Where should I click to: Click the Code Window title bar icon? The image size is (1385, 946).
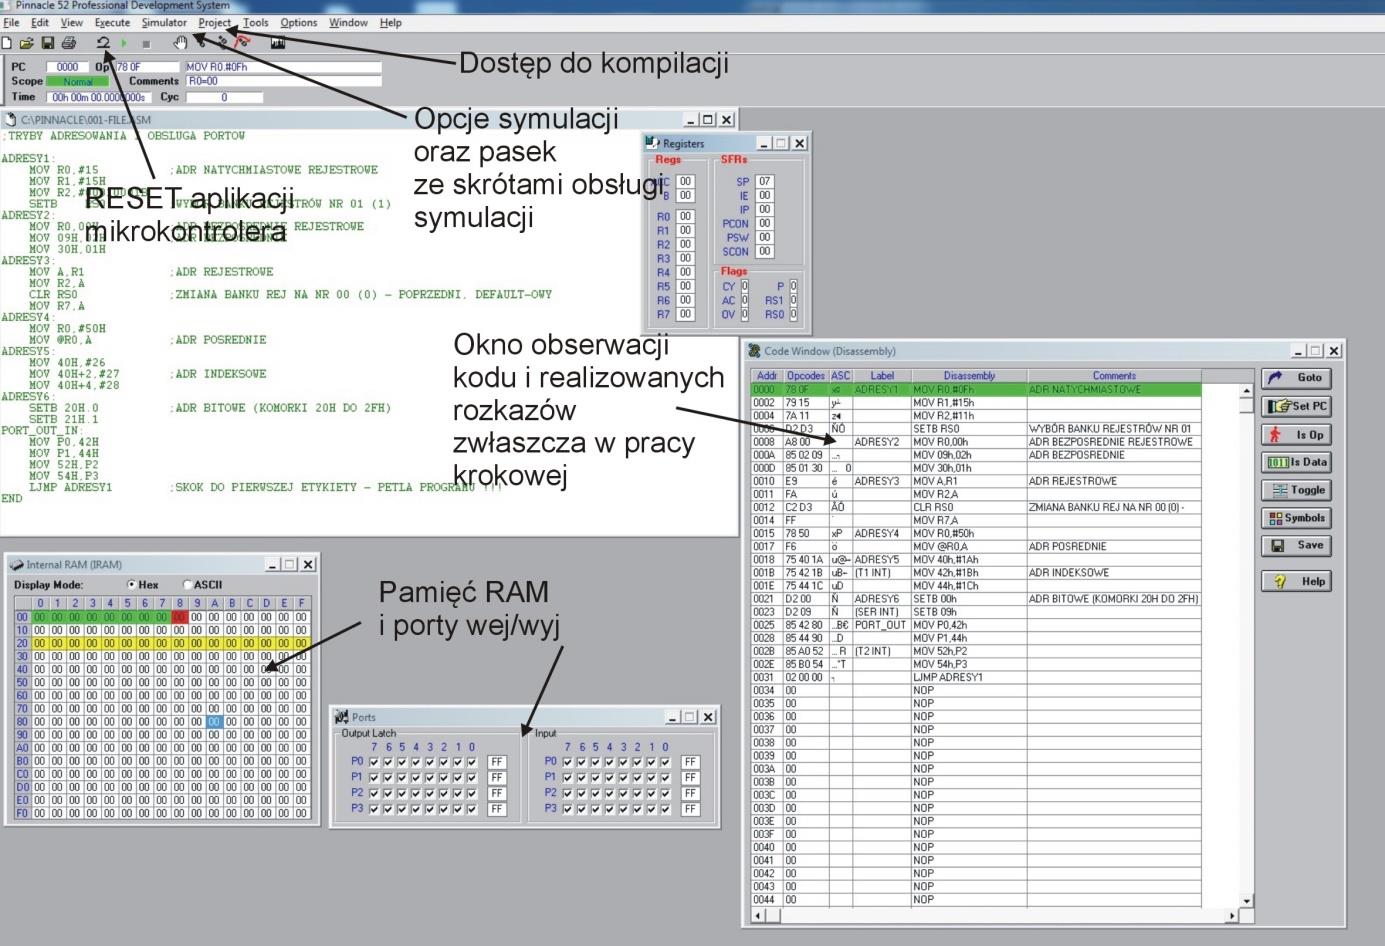click(x=754, y=351)
